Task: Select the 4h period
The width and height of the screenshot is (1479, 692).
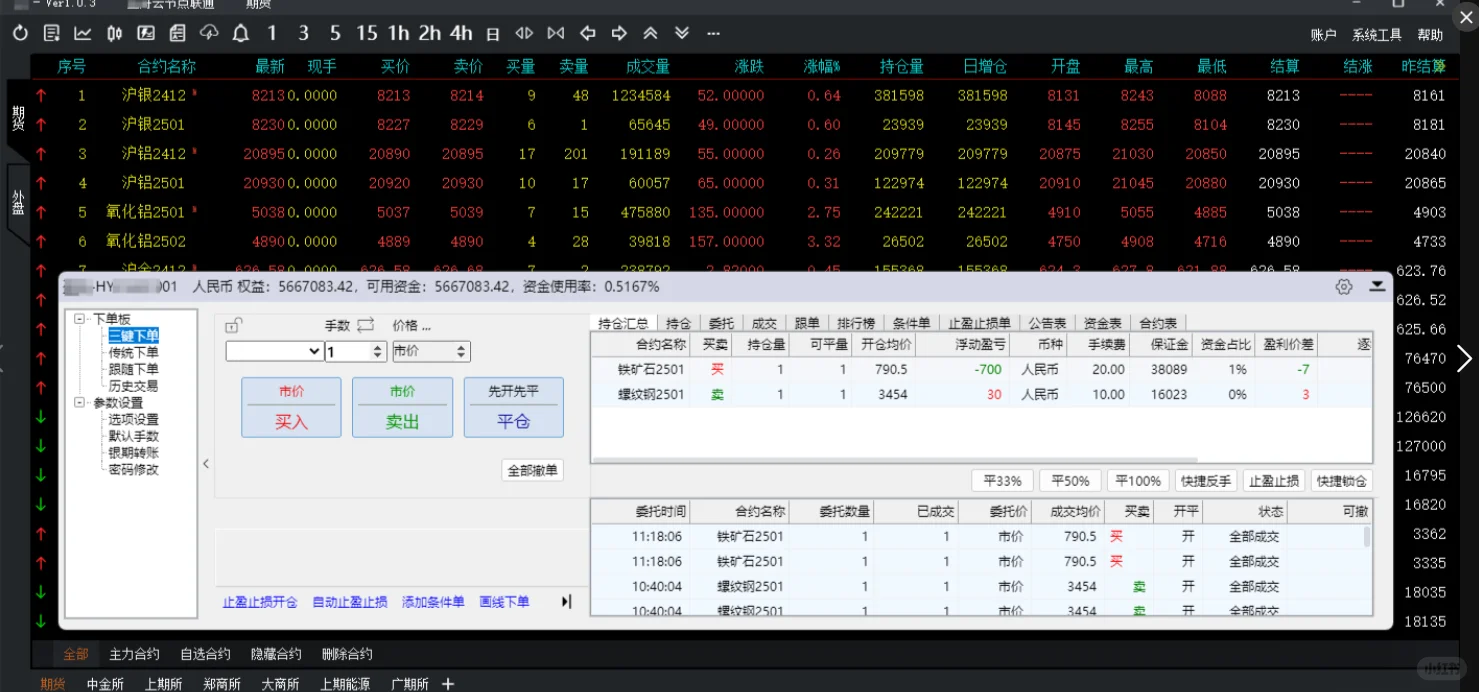Action: (x=461, y=33)
